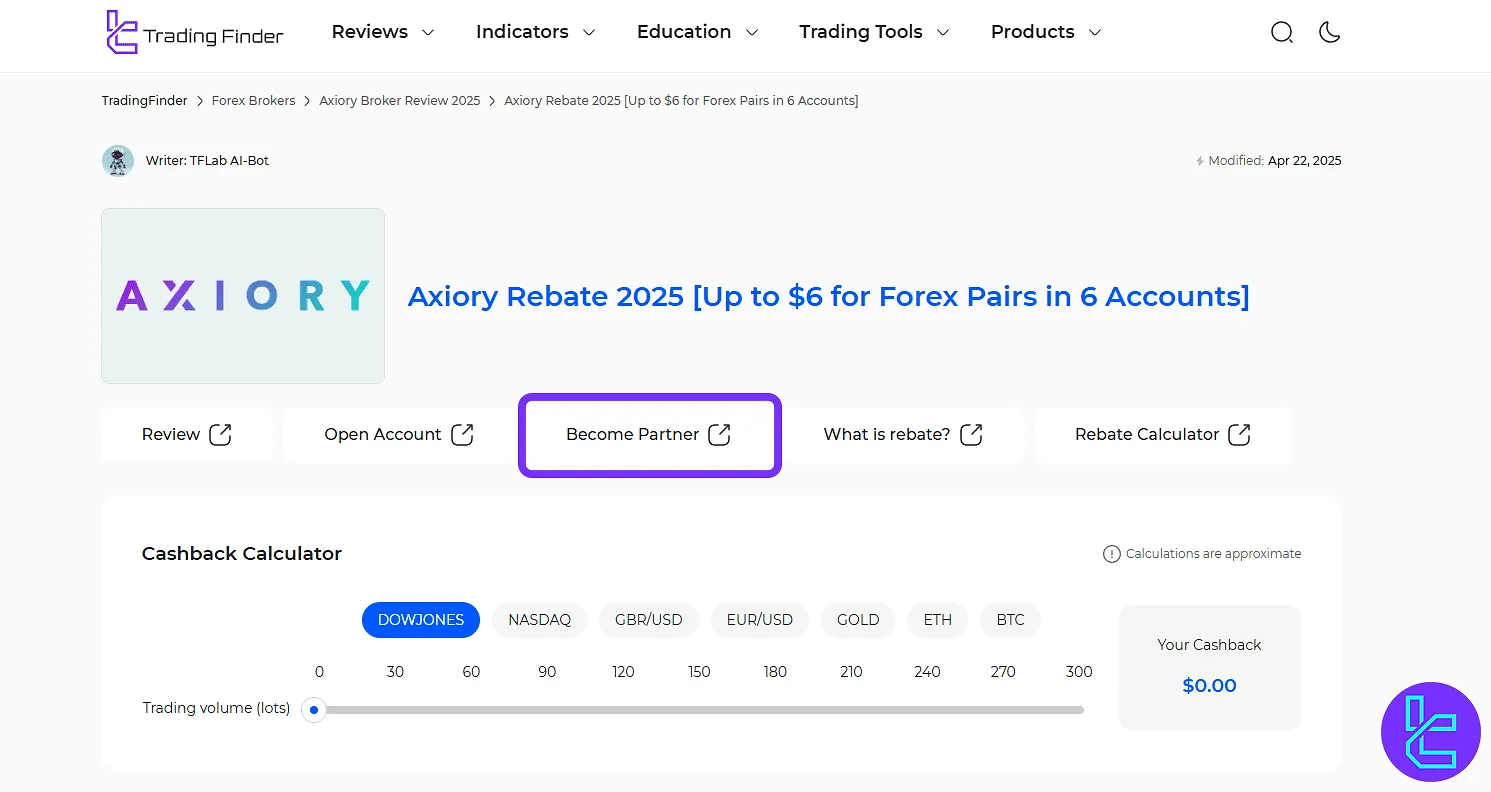Select the DOWJONES instrument chip

coord(421,620)
